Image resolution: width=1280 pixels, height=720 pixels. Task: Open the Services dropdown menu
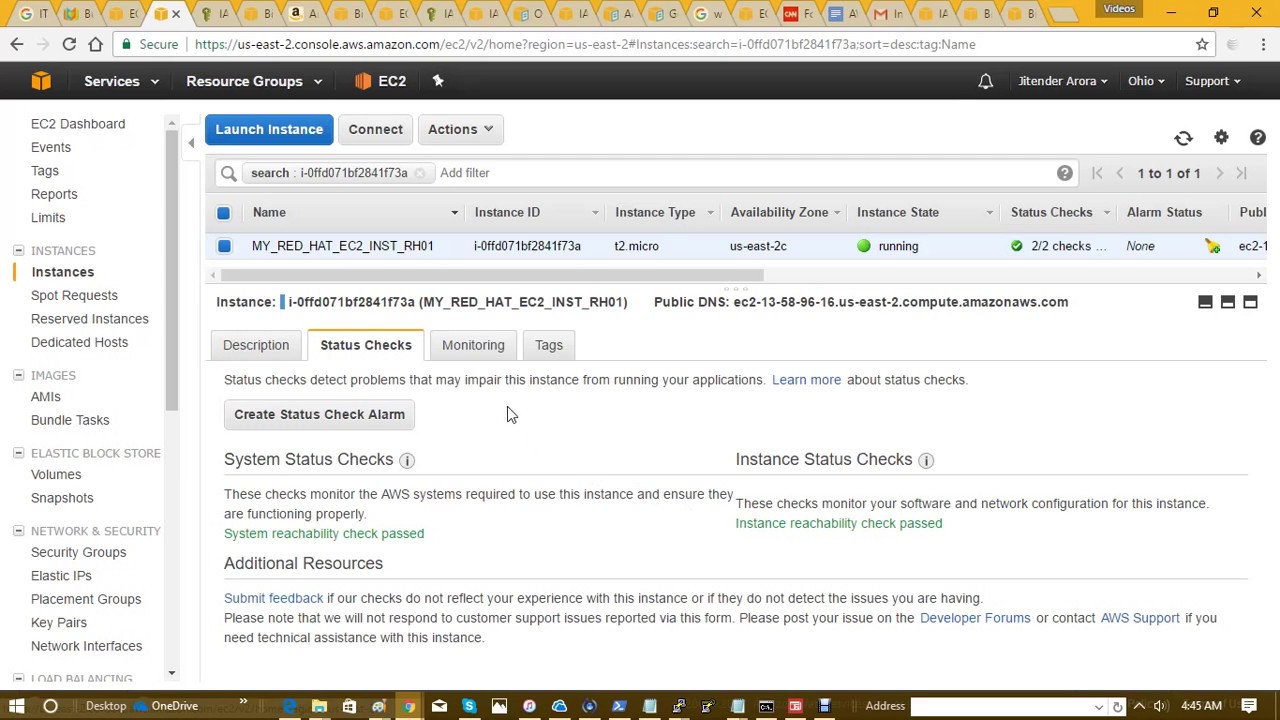pyautogui.click(x=121, y=81)
